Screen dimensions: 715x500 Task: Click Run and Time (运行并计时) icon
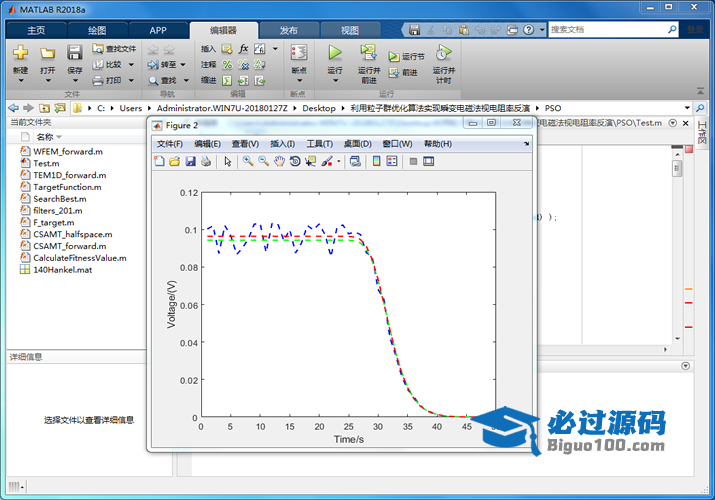coord(443,53)
